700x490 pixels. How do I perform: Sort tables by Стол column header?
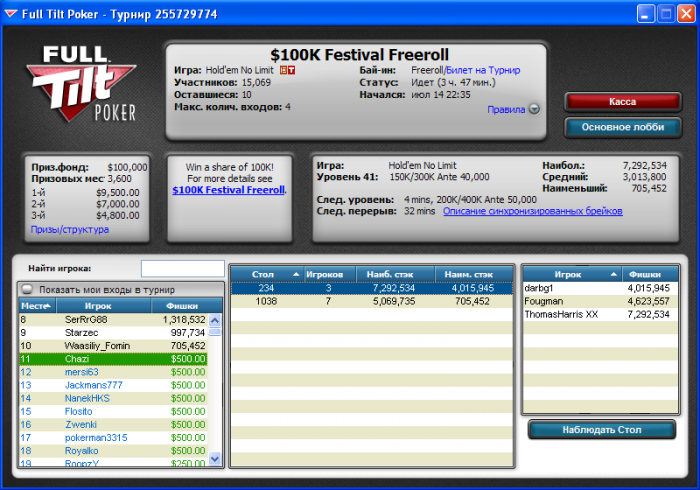(267, 274)
